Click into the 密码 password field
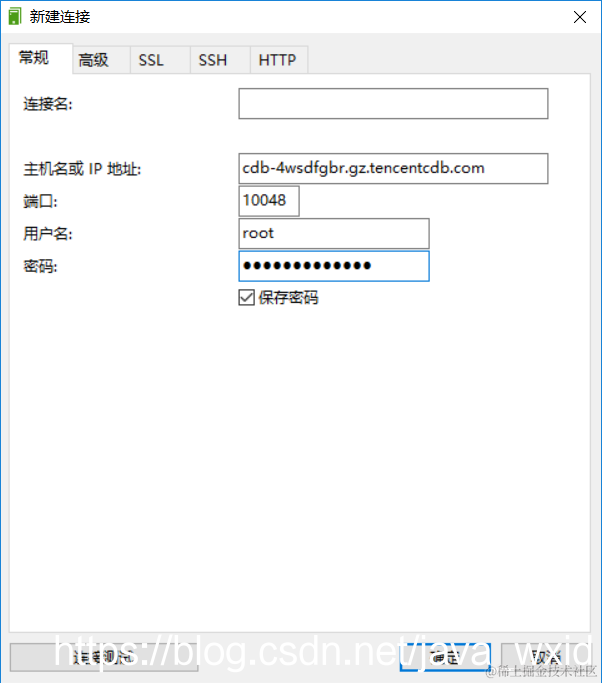 tap(334, 266)
